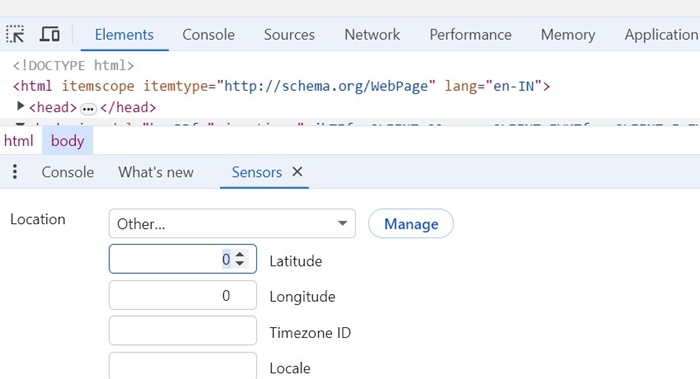Increase Latitude with the up stepper arrow

(x=240, y=255)
